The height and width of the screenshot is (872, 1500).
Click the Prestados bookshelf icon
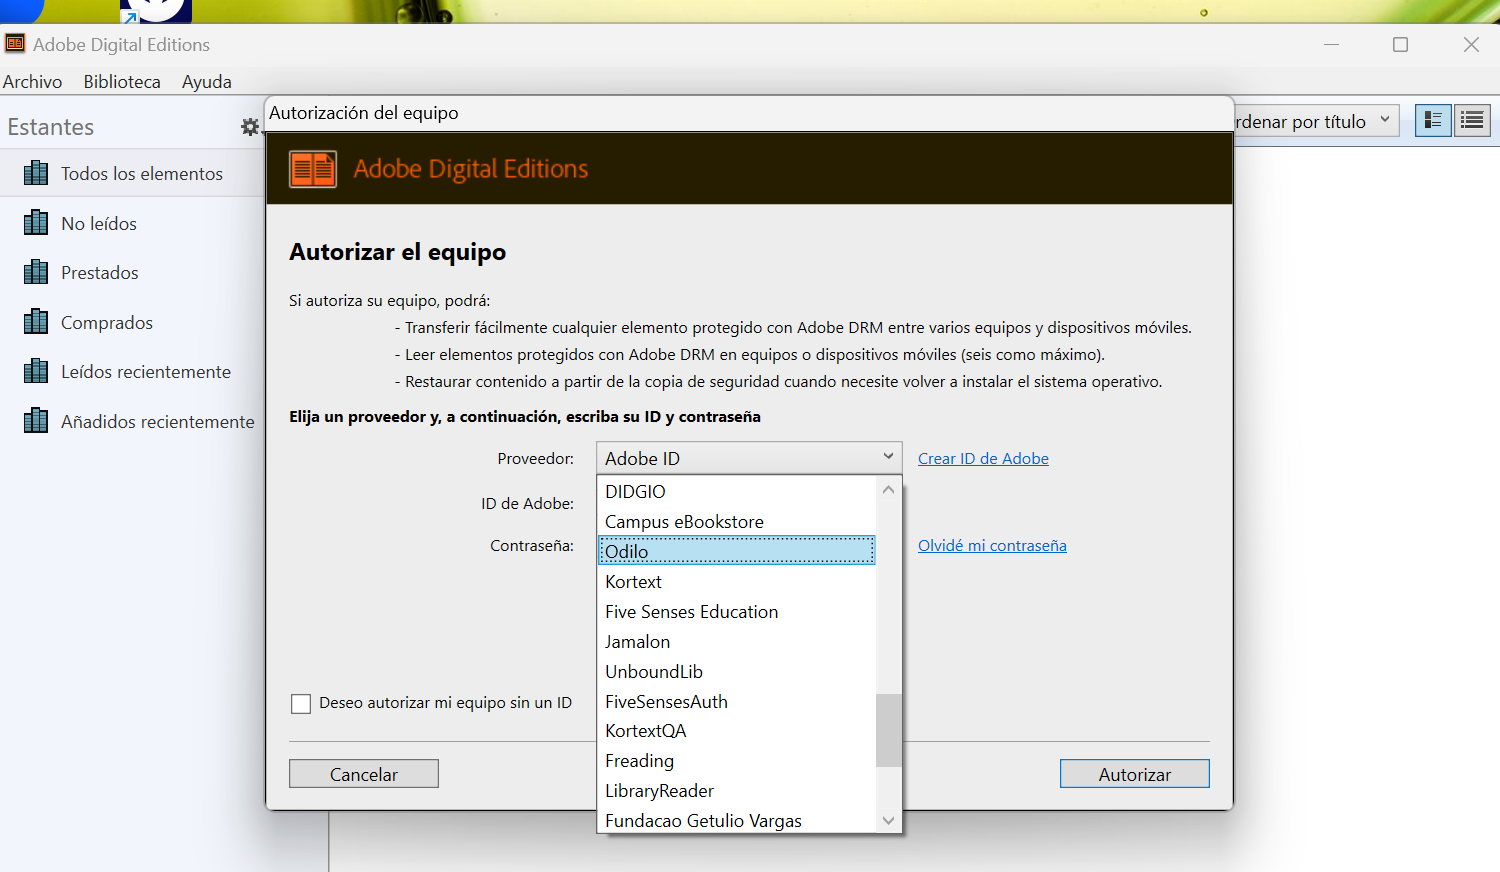tap(36, 272)
